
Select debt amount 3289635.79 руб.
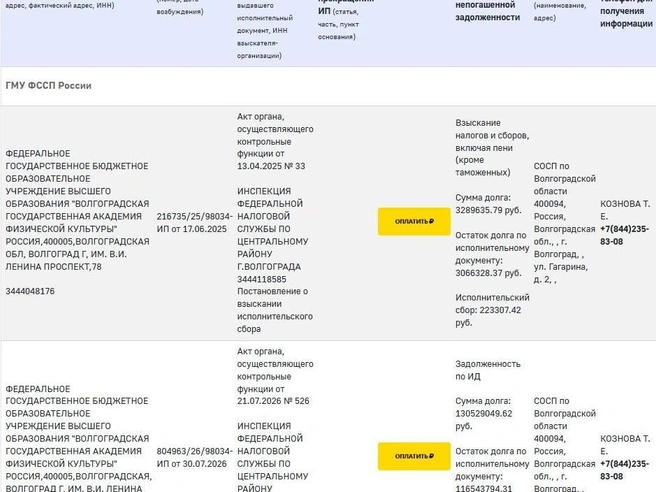tap(489, 210)
